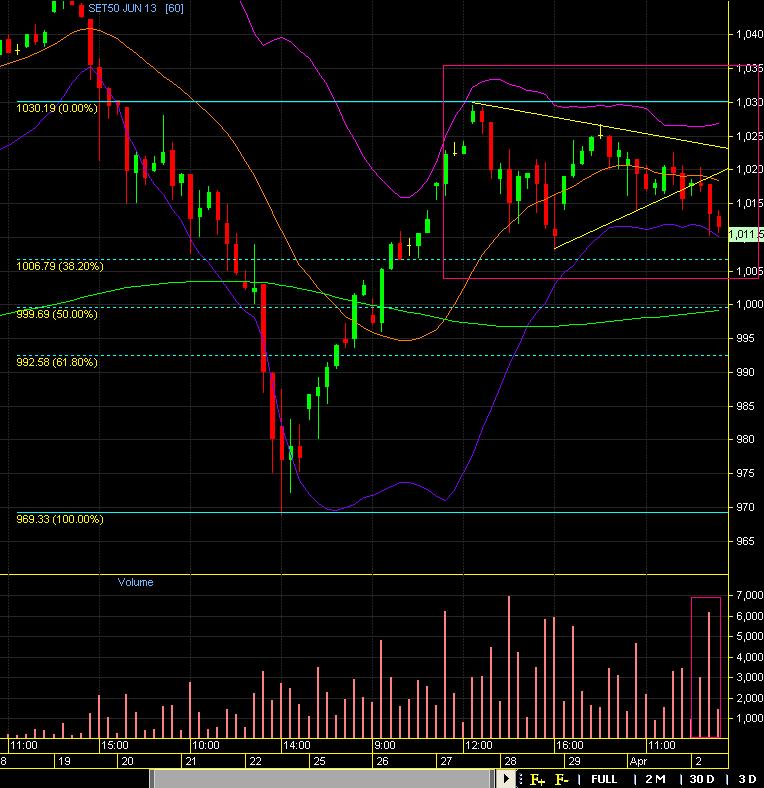Select the 2 M time range
The height and width of the screenshot is (788, 764).
655,779
